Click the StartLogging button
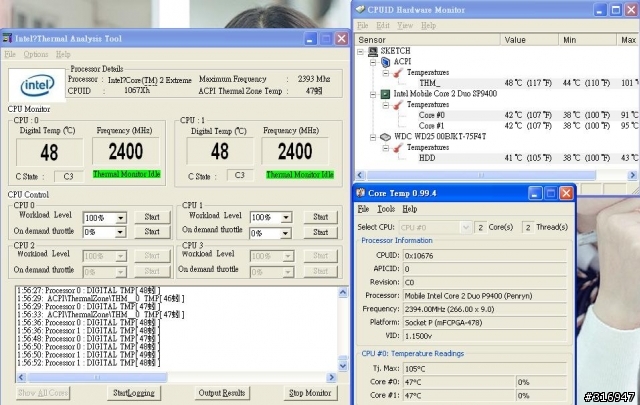 (x=134, y=393)
